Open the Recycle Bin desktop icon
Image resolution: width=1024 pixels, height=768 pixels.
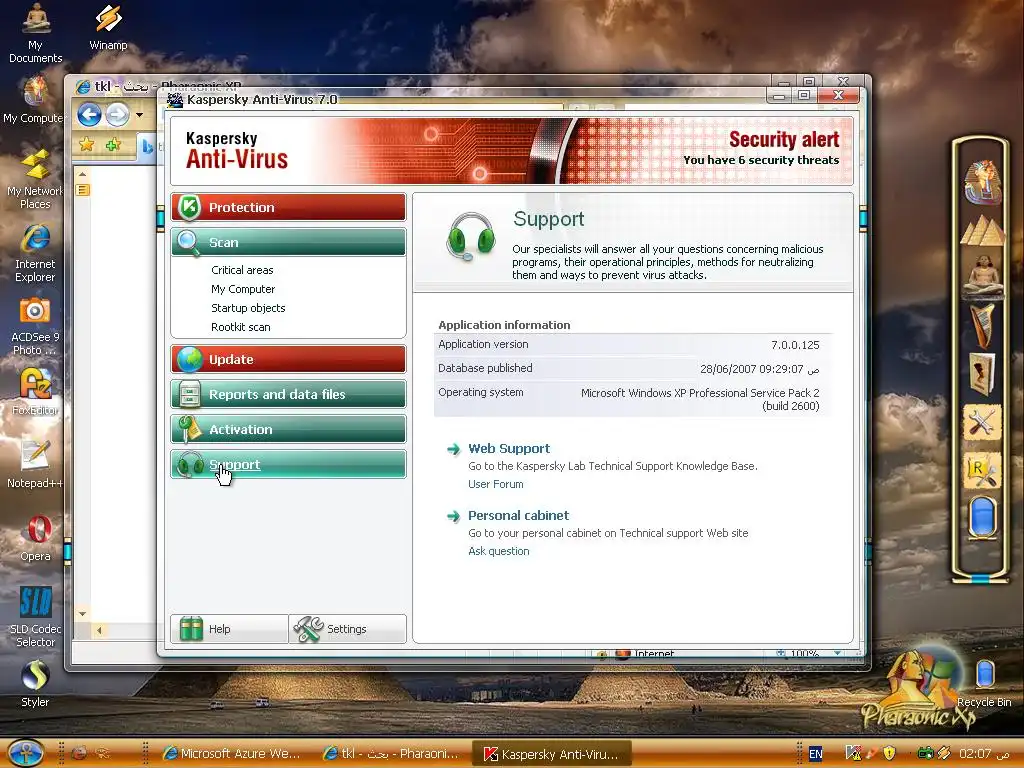(984, 683)
